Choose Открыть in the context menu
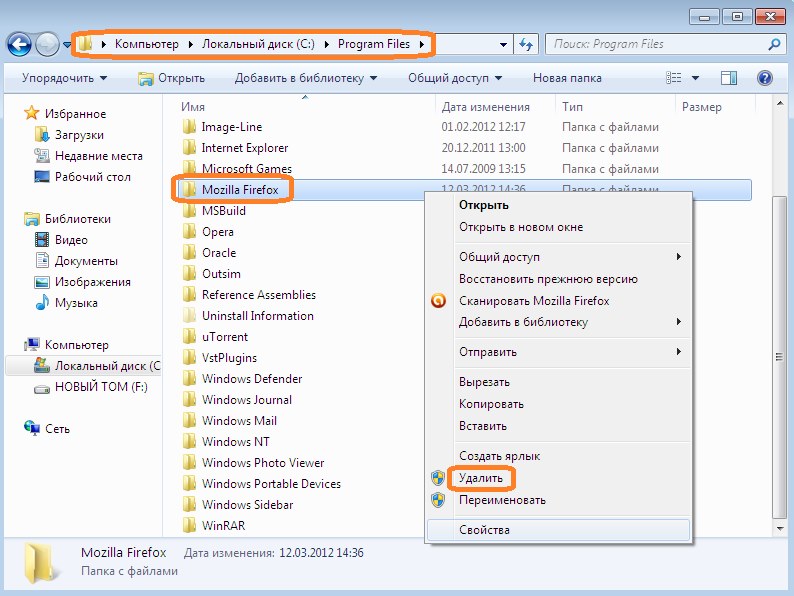The image size is (794, 596). click(x=484, y=205)
